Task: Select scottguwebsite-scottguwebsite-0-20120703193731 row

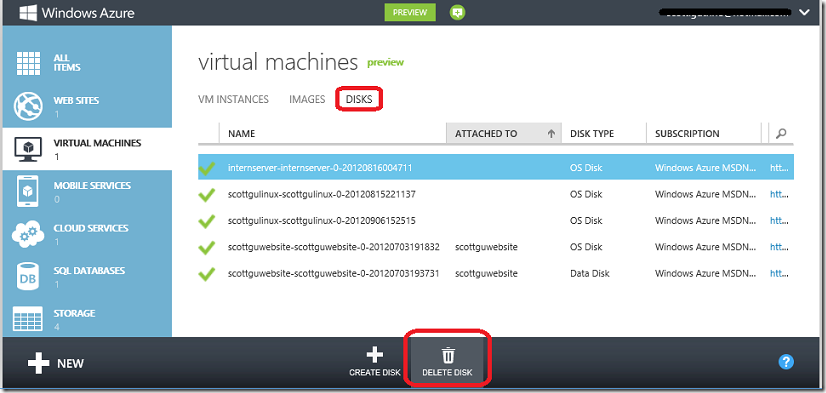Action: (x=496, y=273)
